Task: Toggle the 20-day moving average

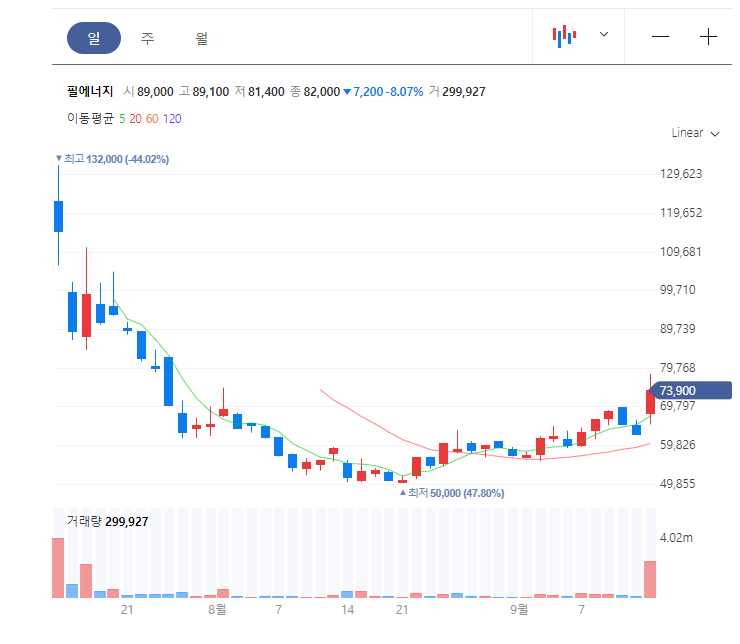Action: pos(135,118)
